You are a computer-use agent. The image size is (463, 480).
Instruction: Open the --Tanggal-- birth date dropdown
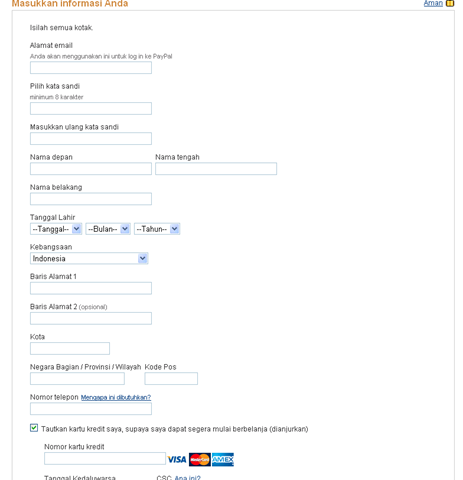click(x=56, y=229)
